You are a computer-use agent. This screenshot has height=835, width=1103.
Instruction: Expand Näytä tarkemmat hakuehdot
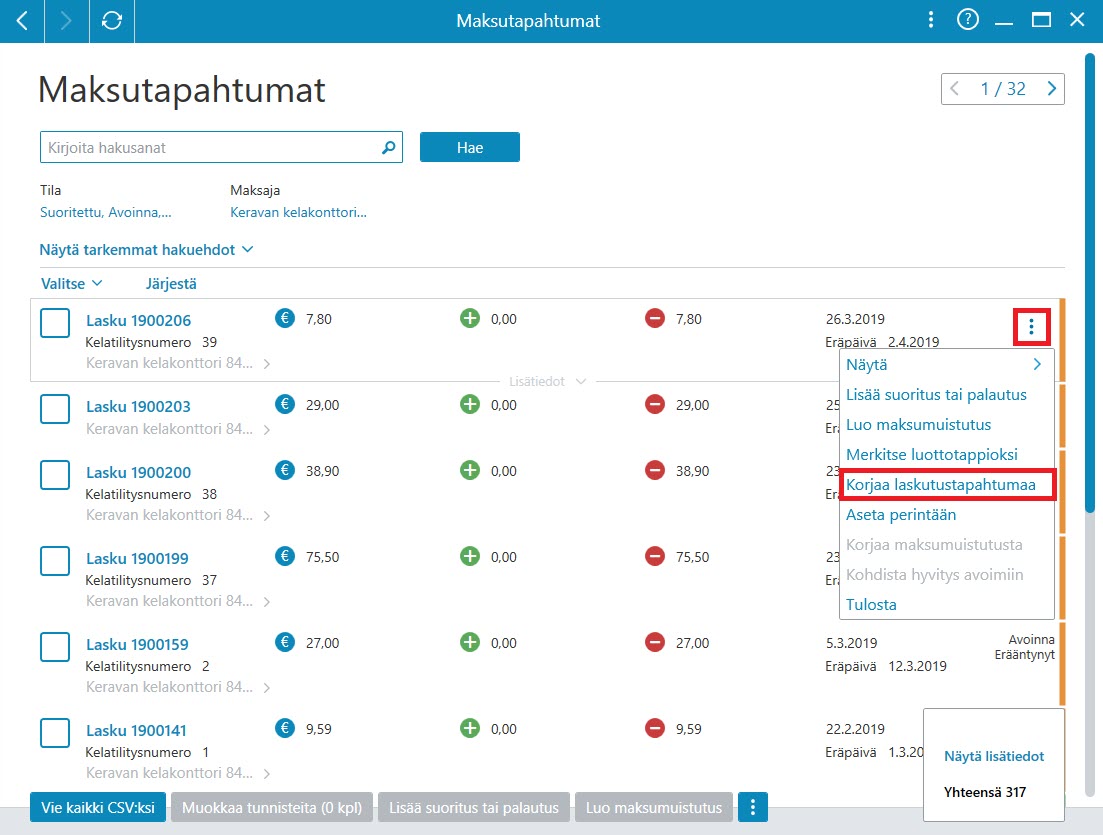pyautogui.click(x=146, y=250)
